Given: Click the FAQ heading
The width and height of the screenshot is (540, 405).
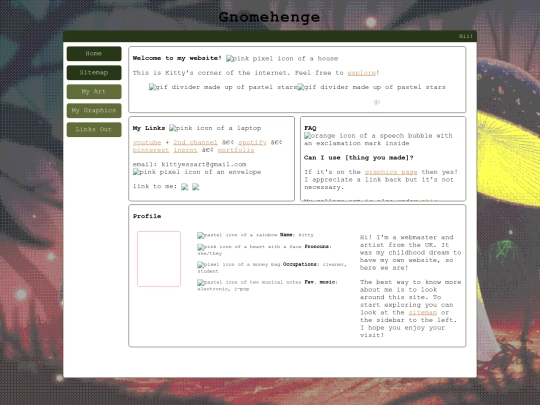Looking at the screenshot, I should point(310,128).
